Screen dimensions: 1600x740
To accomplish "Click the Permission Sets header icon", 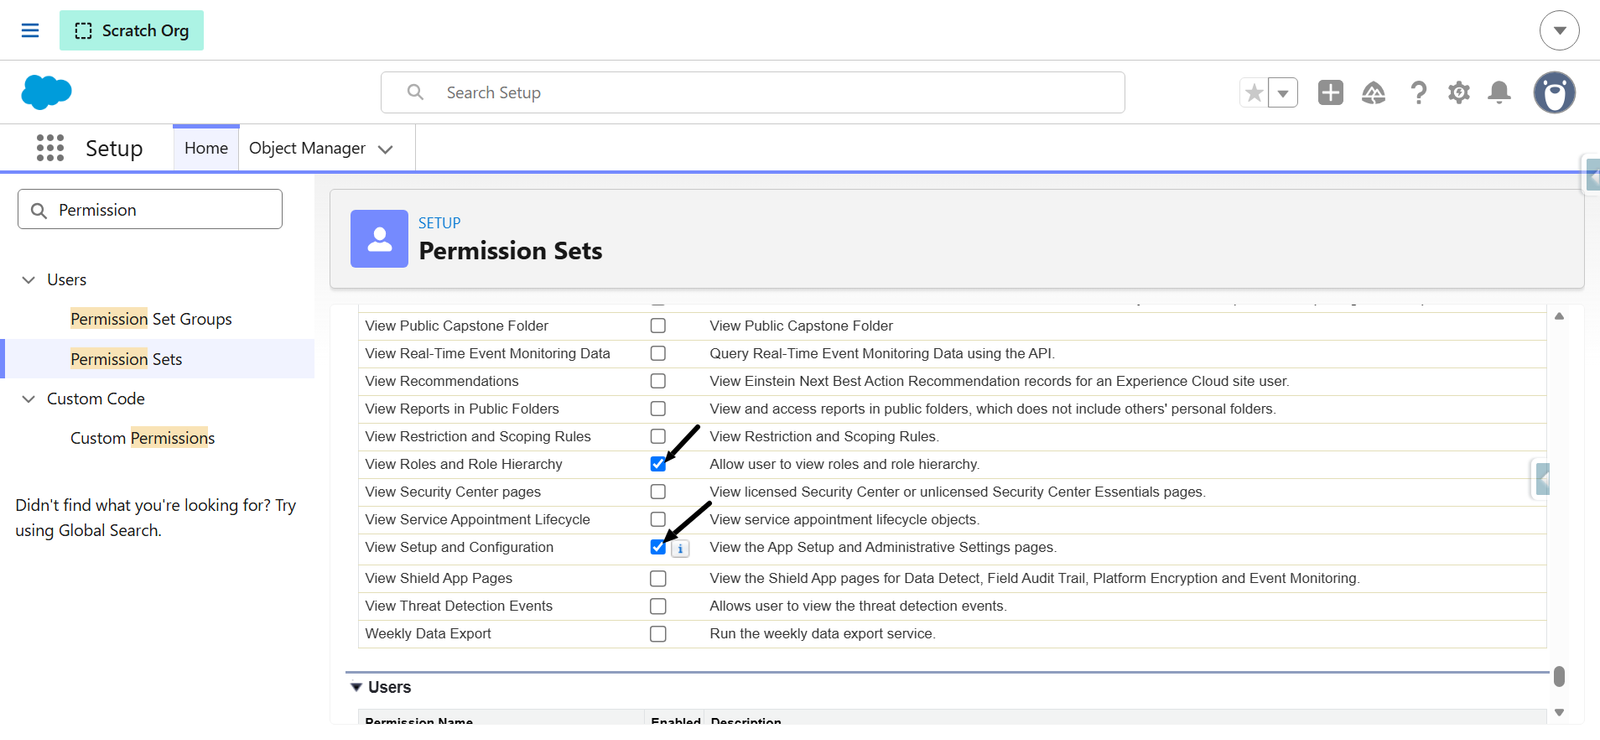I will pyautogui.click(x=379, y=238).
